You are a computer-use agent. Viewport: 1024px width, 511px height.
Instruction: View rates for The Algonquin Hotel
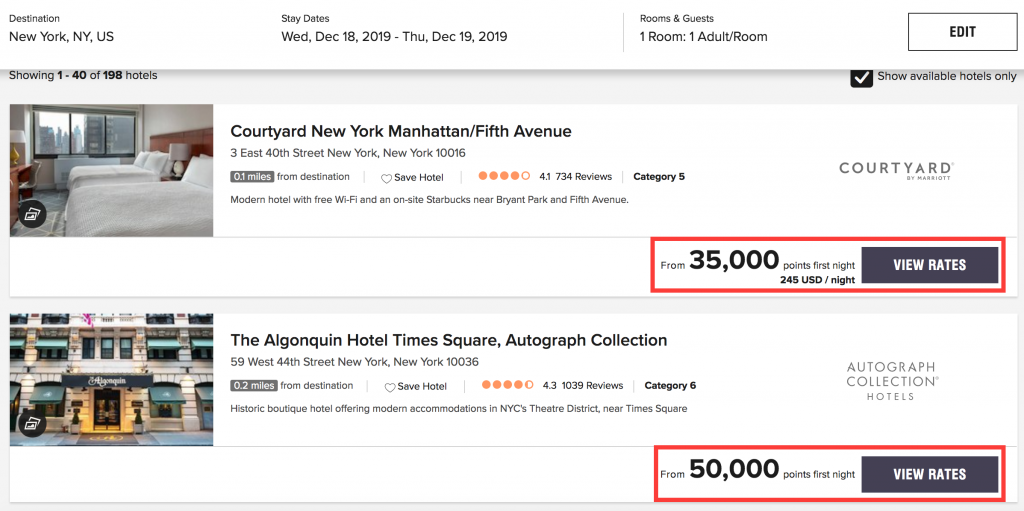click(x=929, y=474)
